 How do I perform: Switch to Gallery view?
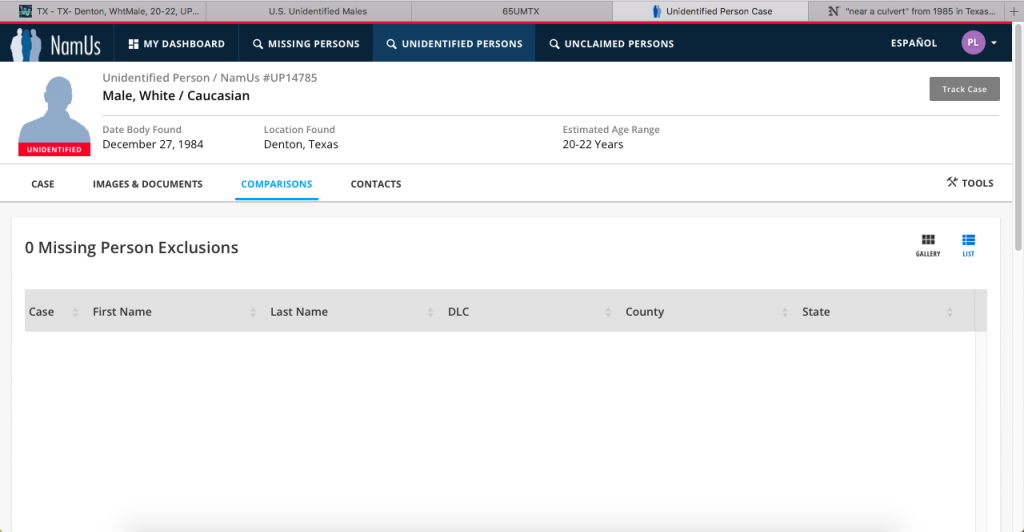[x=928, y=245]
